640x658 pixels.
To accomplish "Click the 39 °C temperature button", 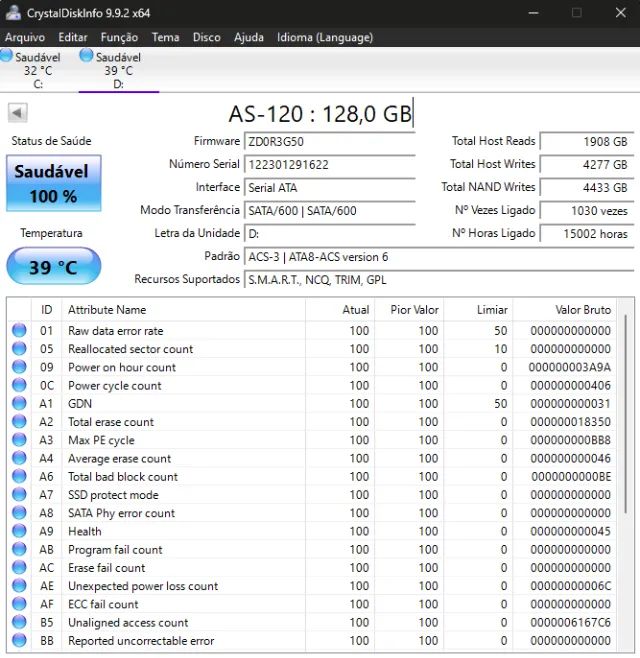I will click(x=54, y=266).
